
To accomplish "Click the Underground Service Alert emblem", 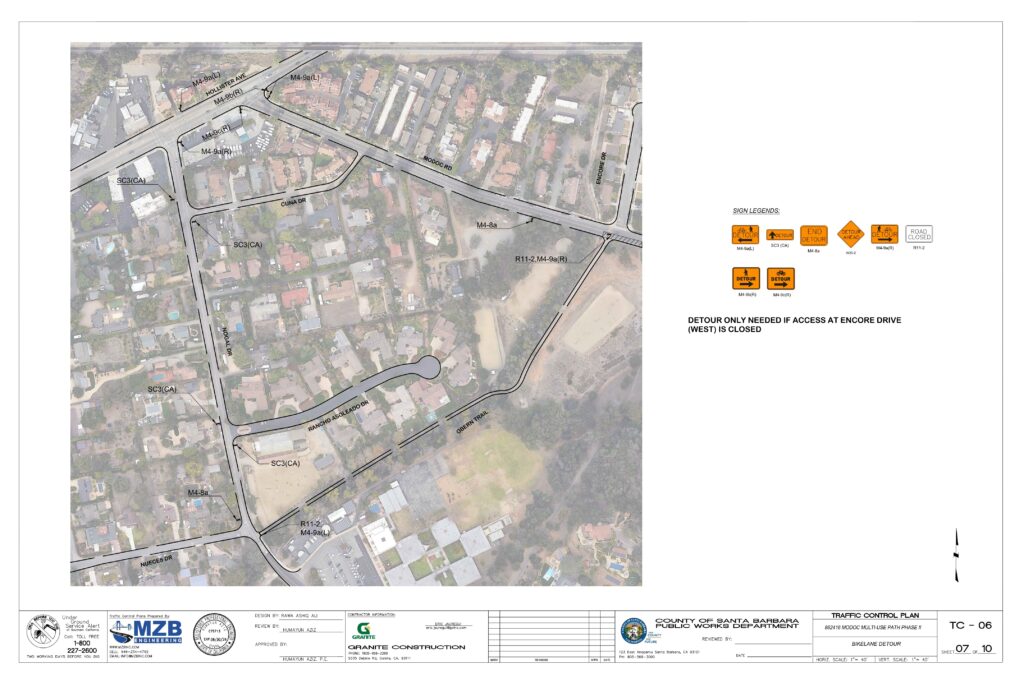I will click(x=43, y=632).
